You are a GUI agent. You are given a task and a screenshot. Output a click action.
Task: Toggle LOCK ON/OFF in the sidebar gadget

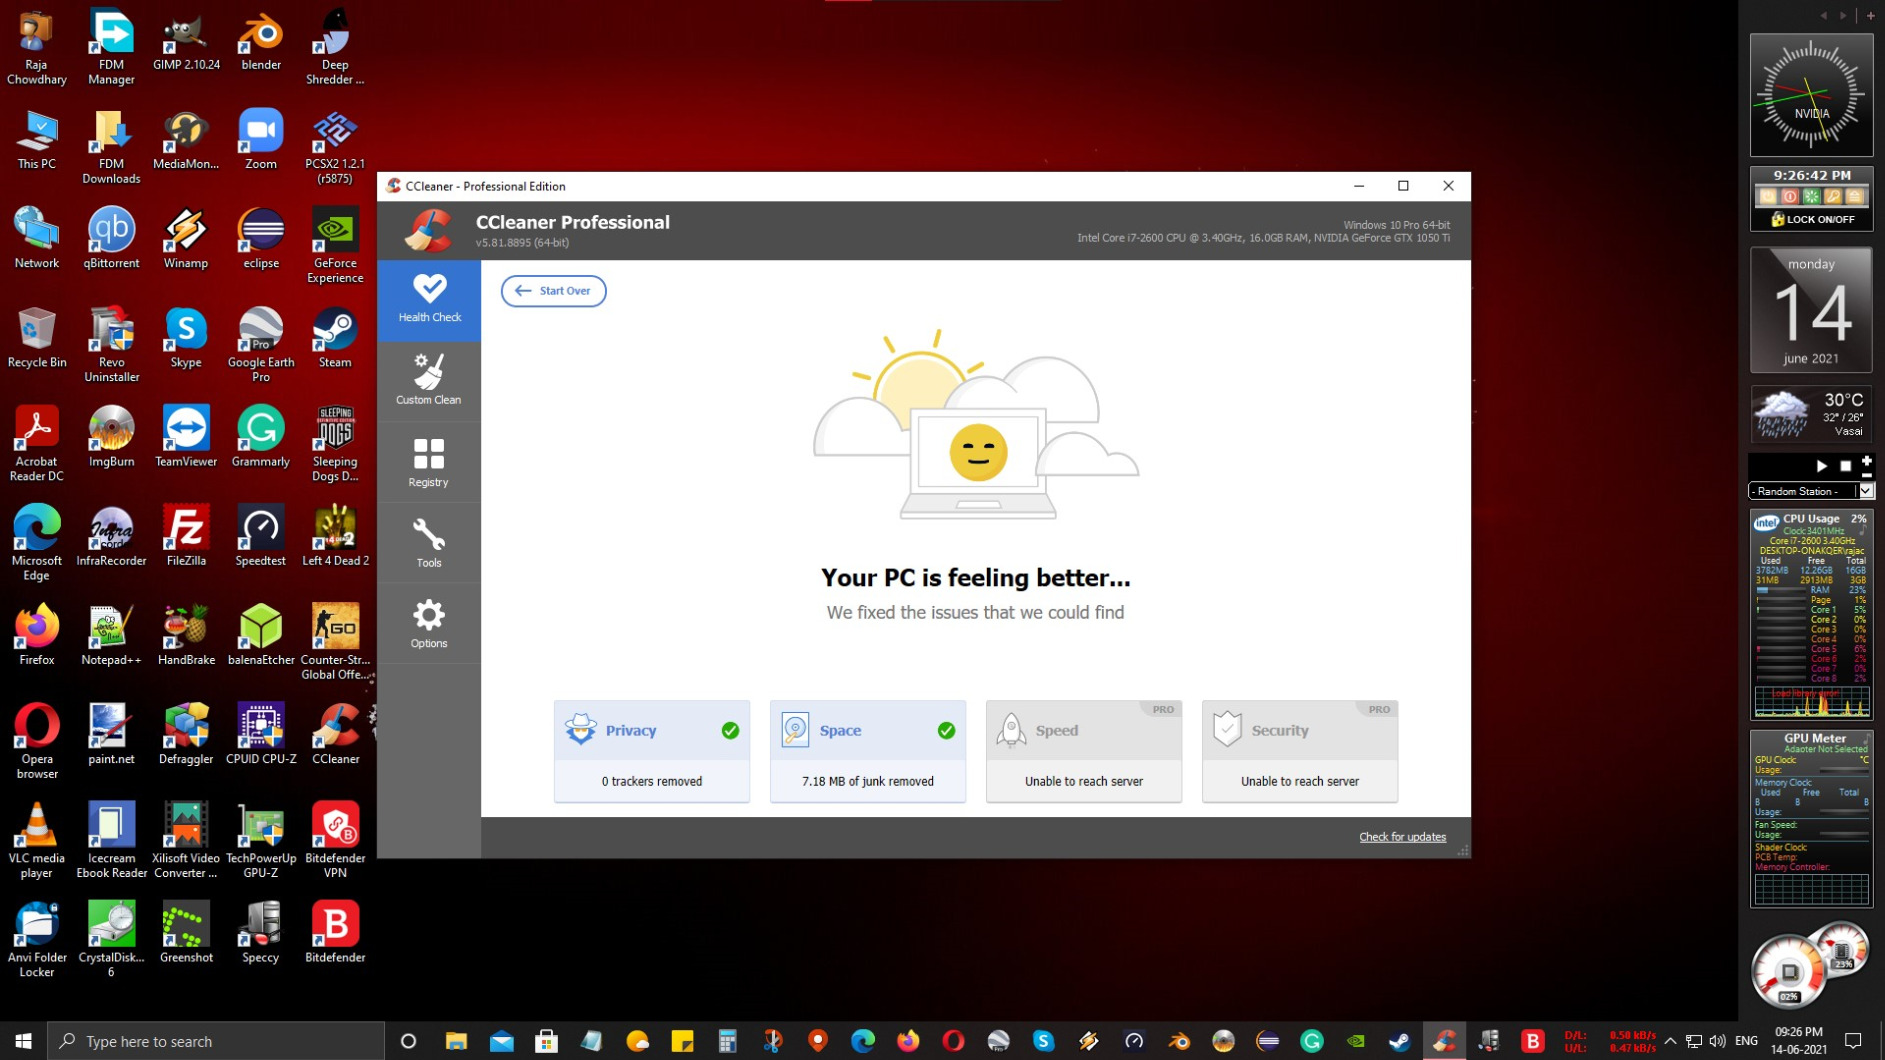tap(1811, 218)
